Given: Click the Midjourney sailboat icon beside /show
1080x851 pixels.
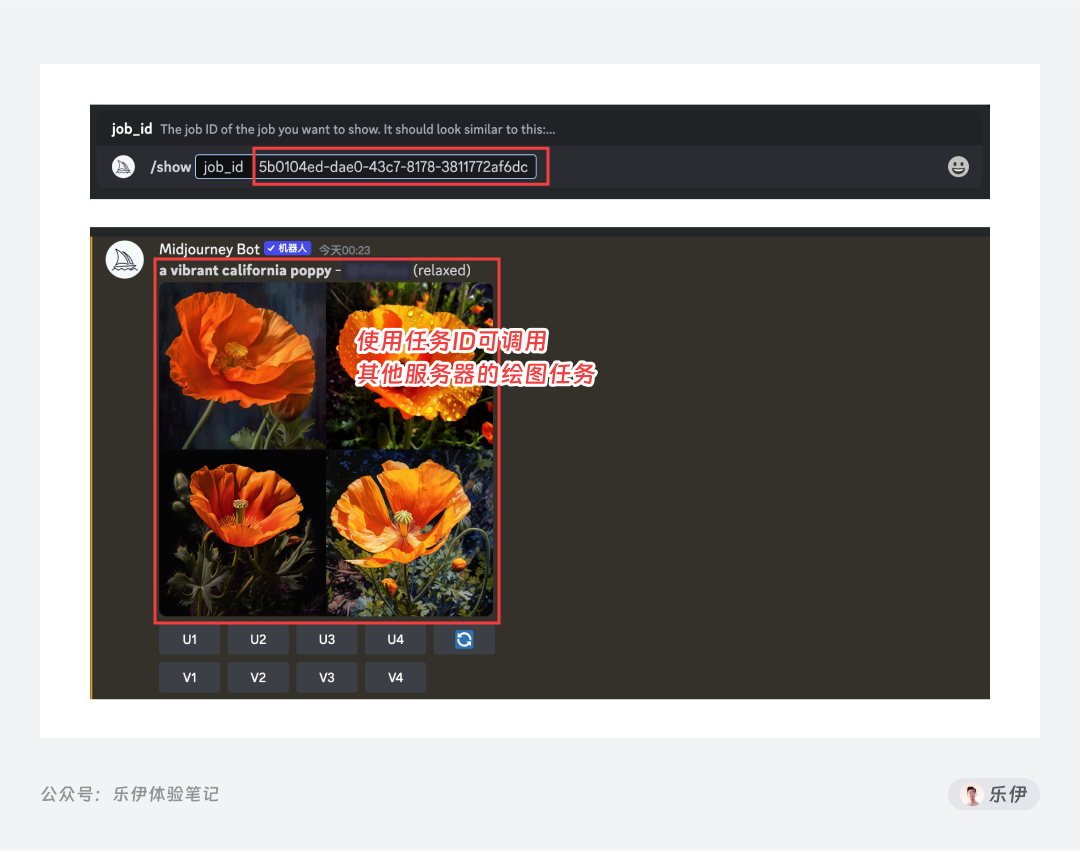Looking at the screenshot, I should tap(123, 167).
